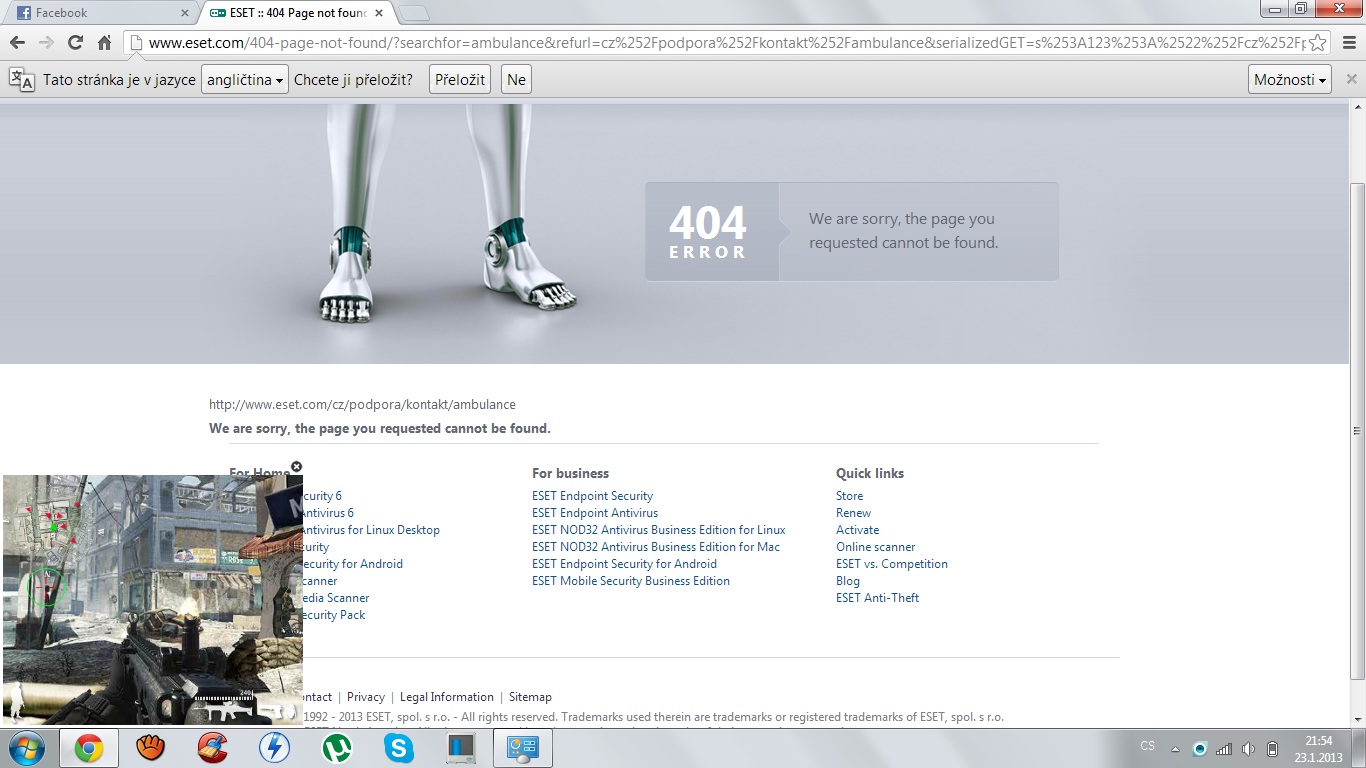Click the translate icon in the translation bar
Viewport: 1366px width, 768px height.
[x=21, y=80]
